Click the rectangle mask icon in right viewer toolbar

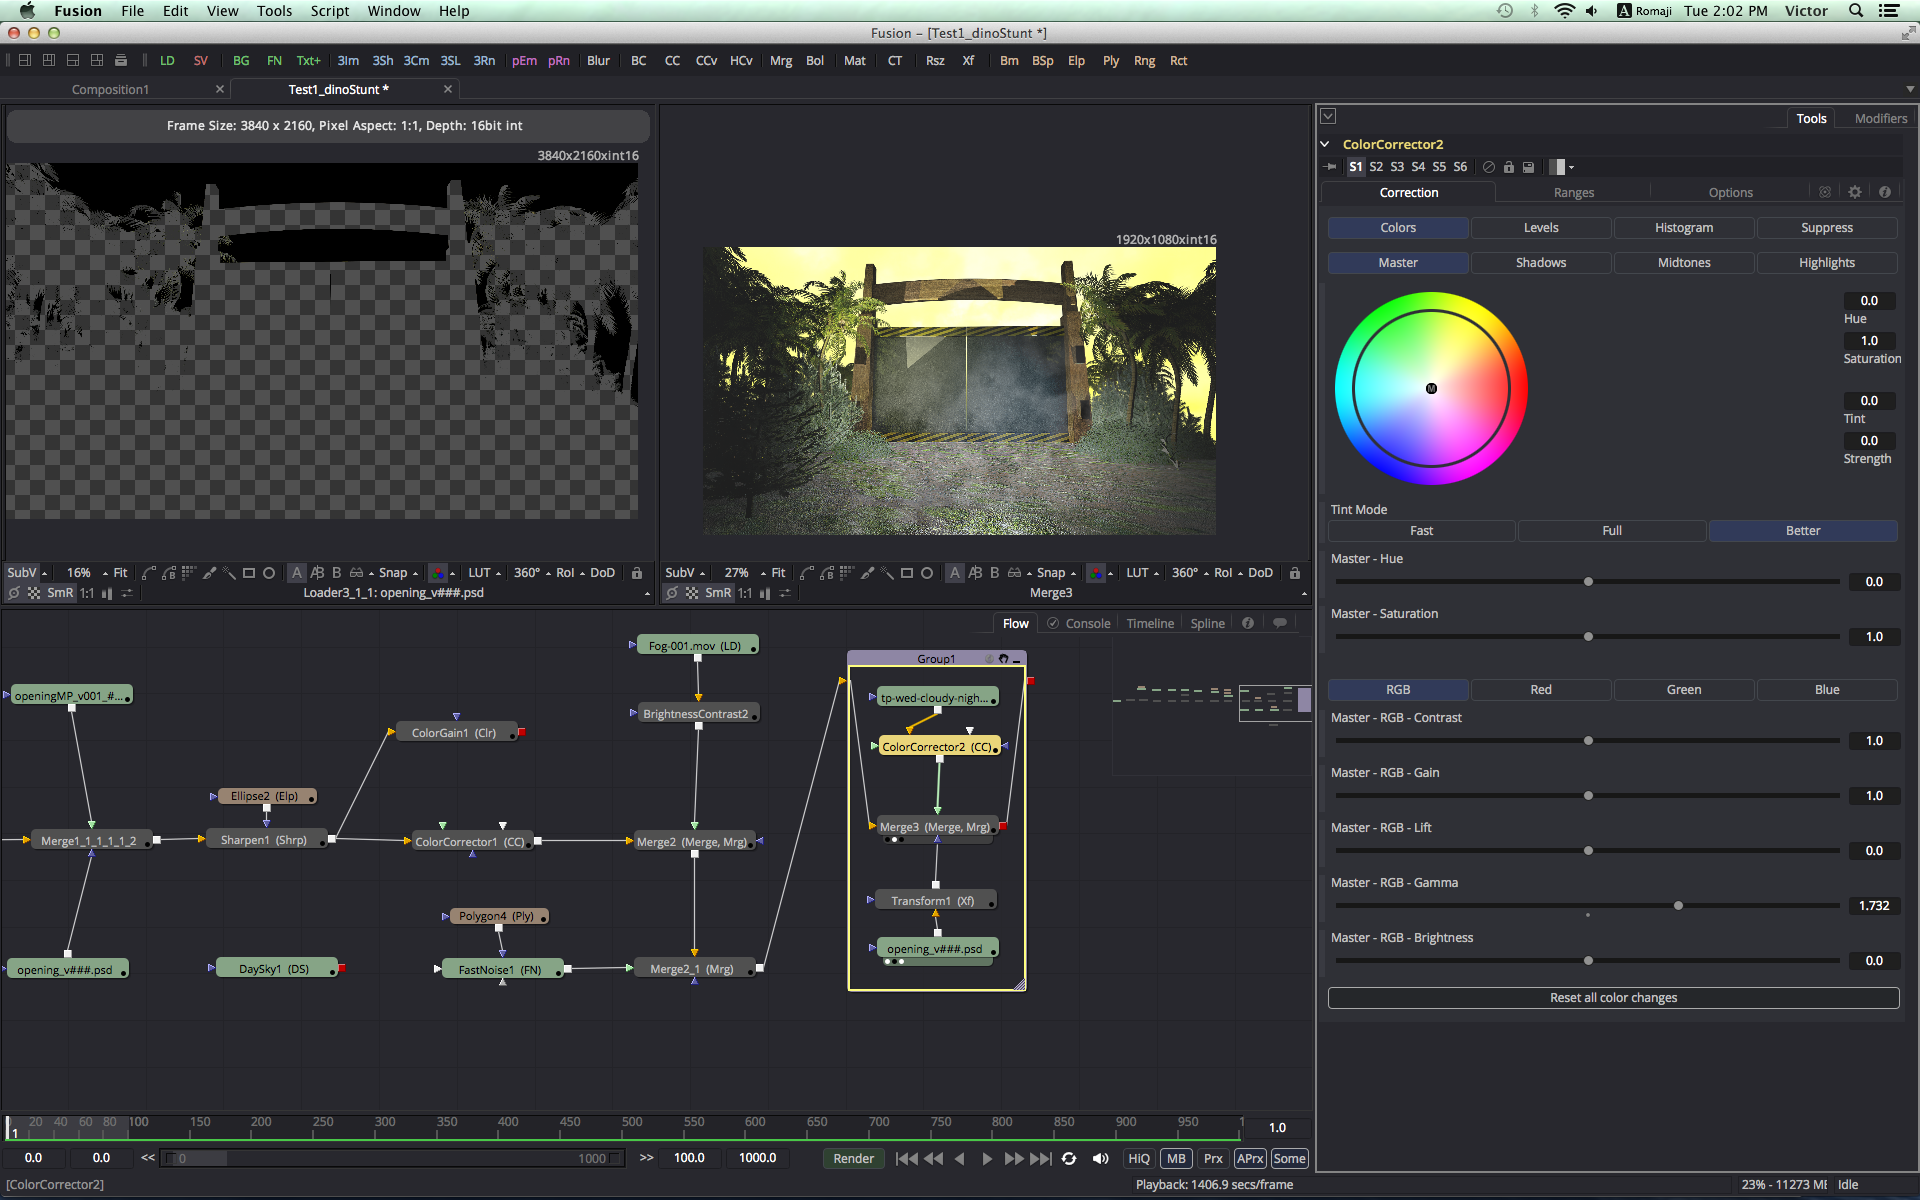907,573
